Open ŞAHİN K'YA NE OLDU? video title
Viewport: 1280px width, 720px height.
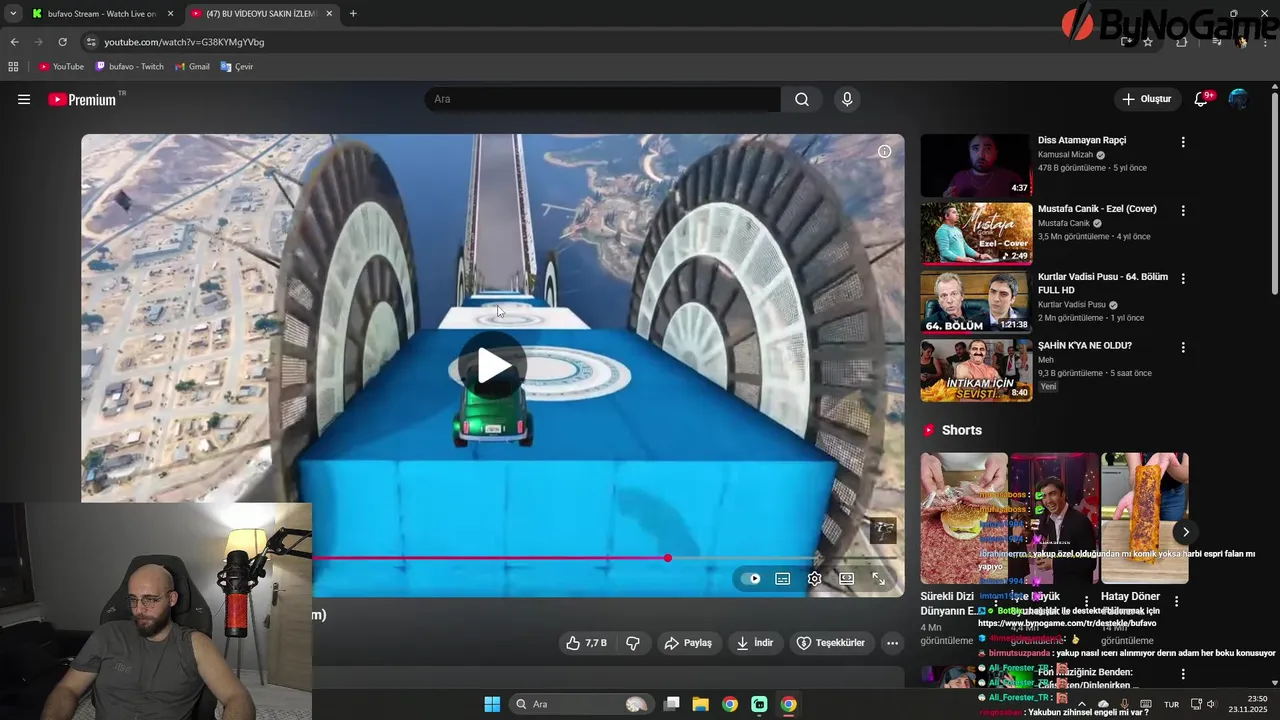[x=1085, y=346]
